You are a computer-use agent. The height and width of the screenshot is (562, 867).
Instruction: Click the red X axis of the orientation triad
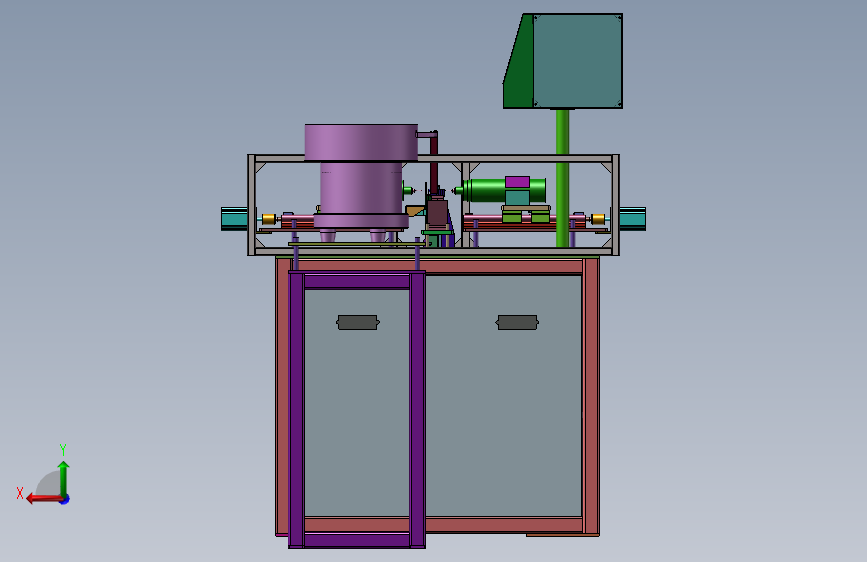click(x=44, y=499)
